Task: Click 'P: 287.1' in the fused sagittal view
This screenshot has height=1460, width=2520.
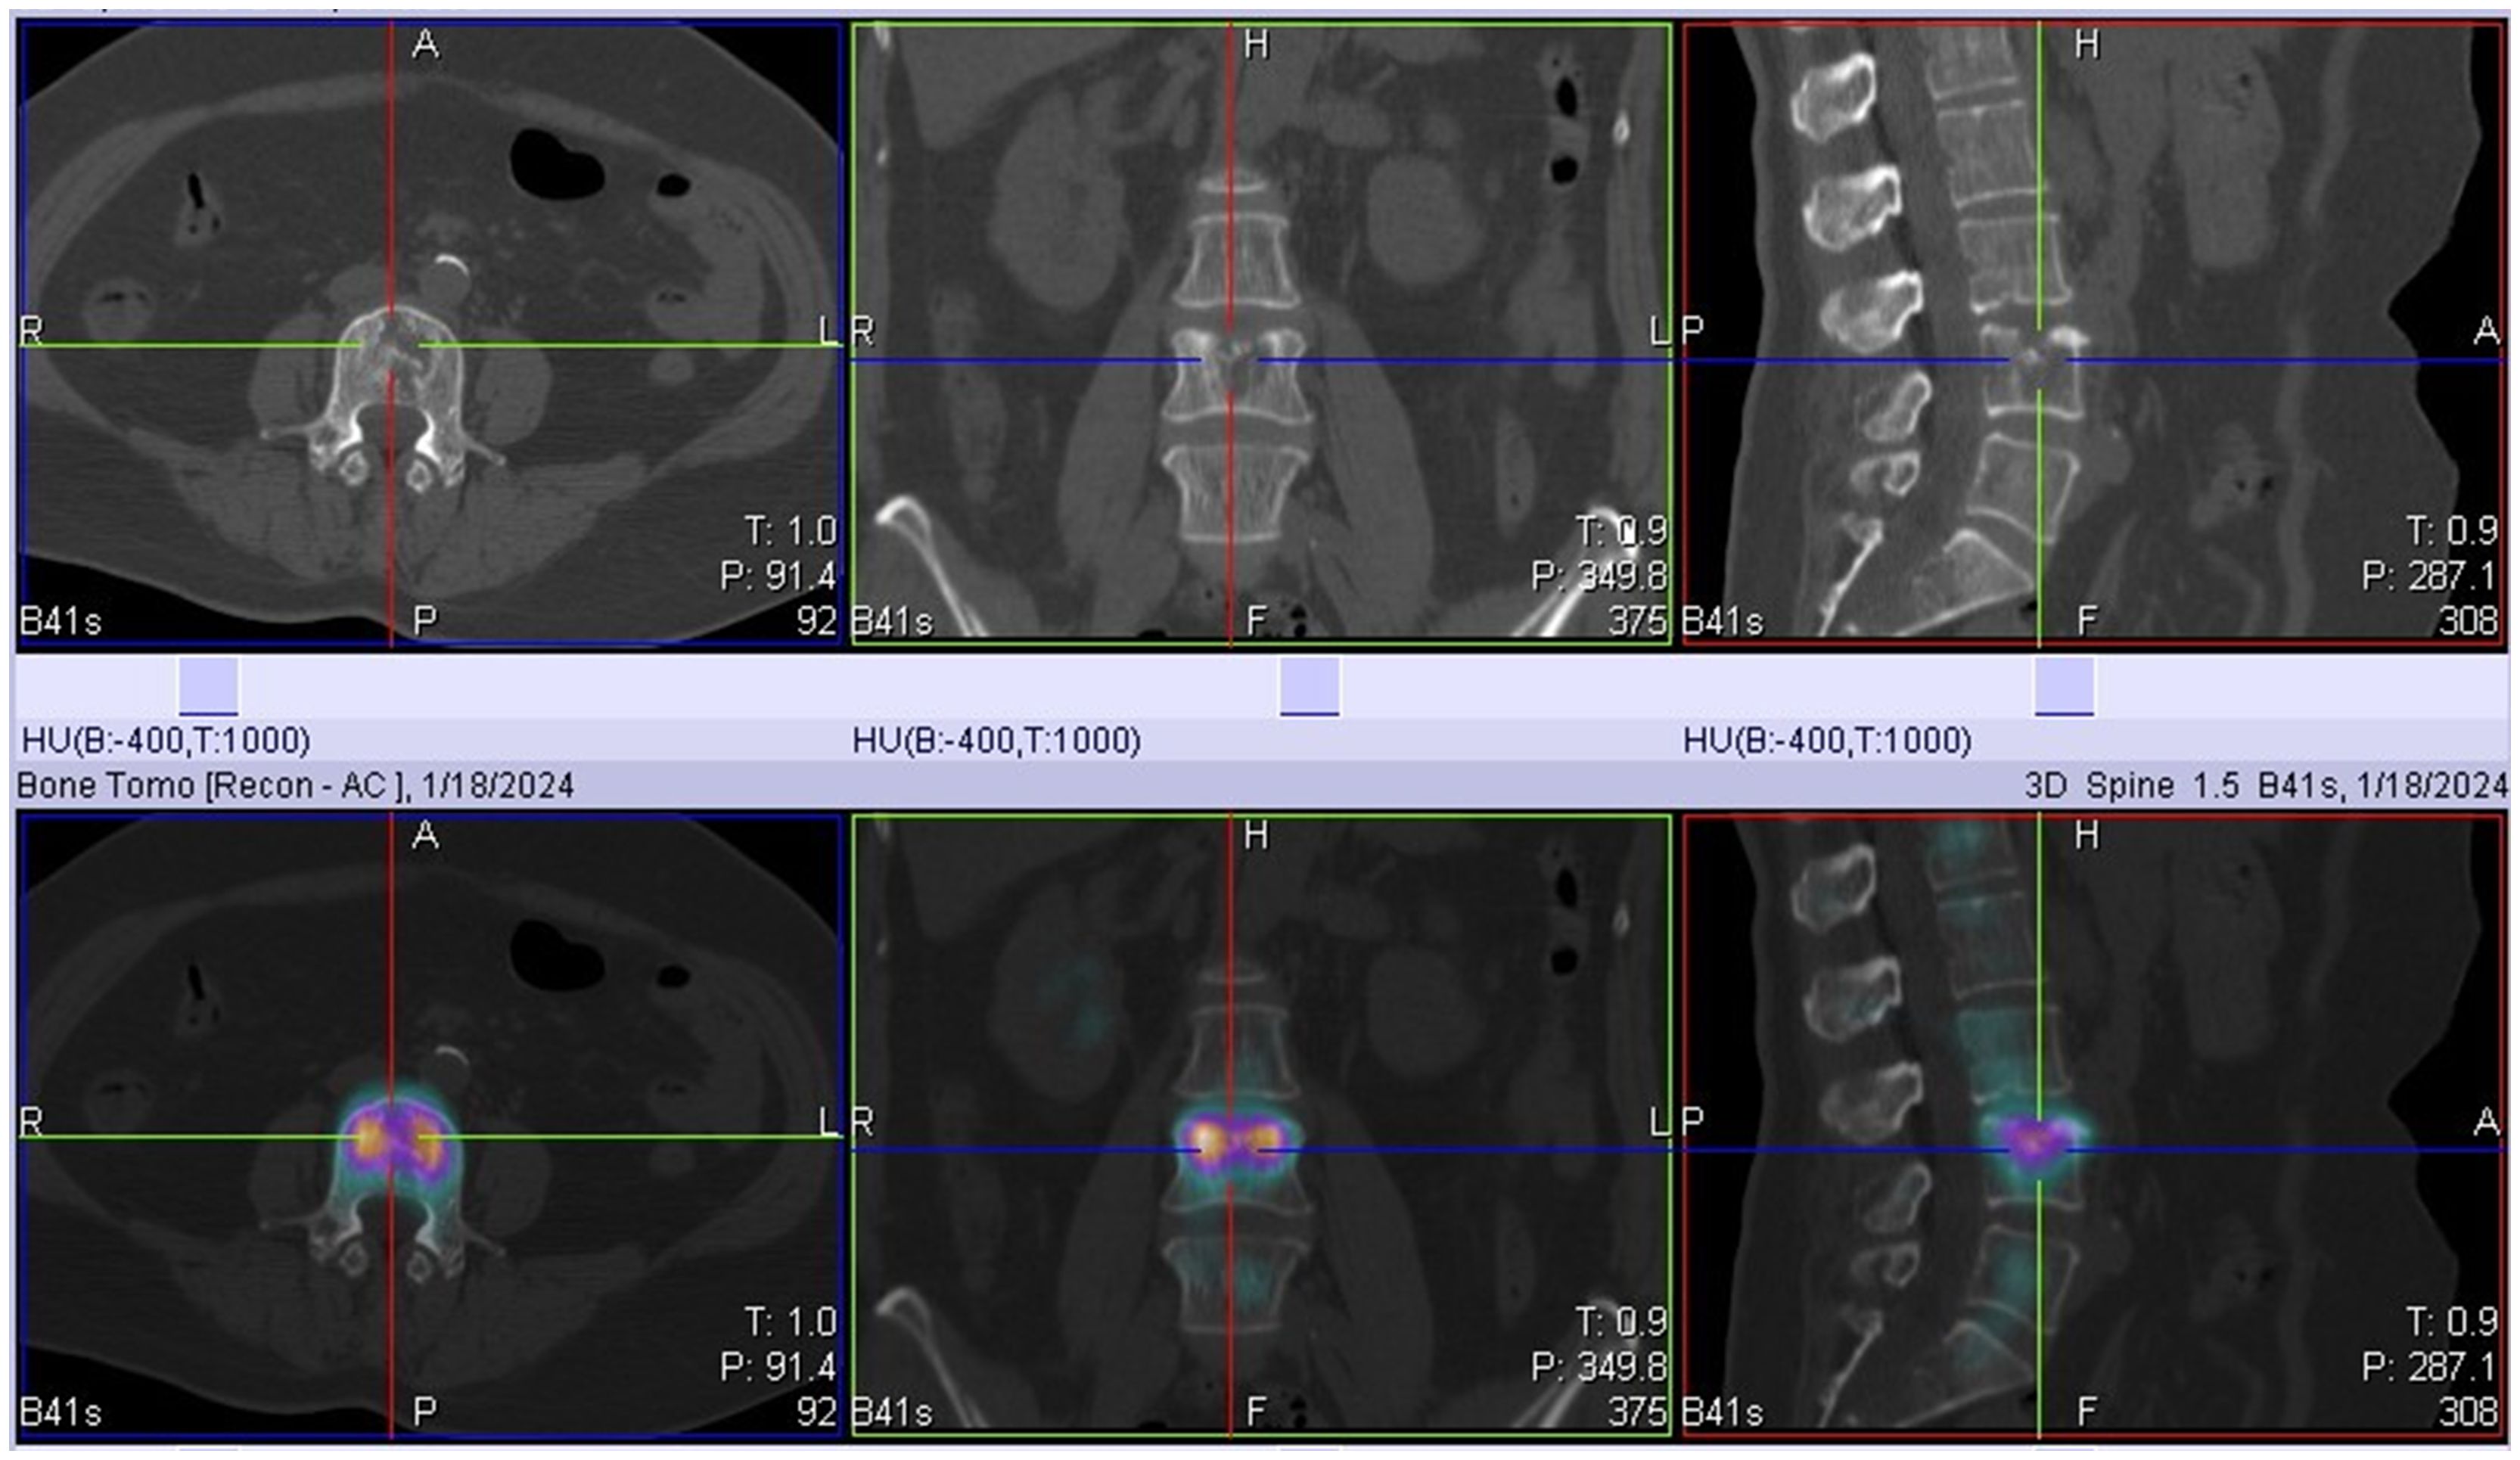Action: 2430,1367
